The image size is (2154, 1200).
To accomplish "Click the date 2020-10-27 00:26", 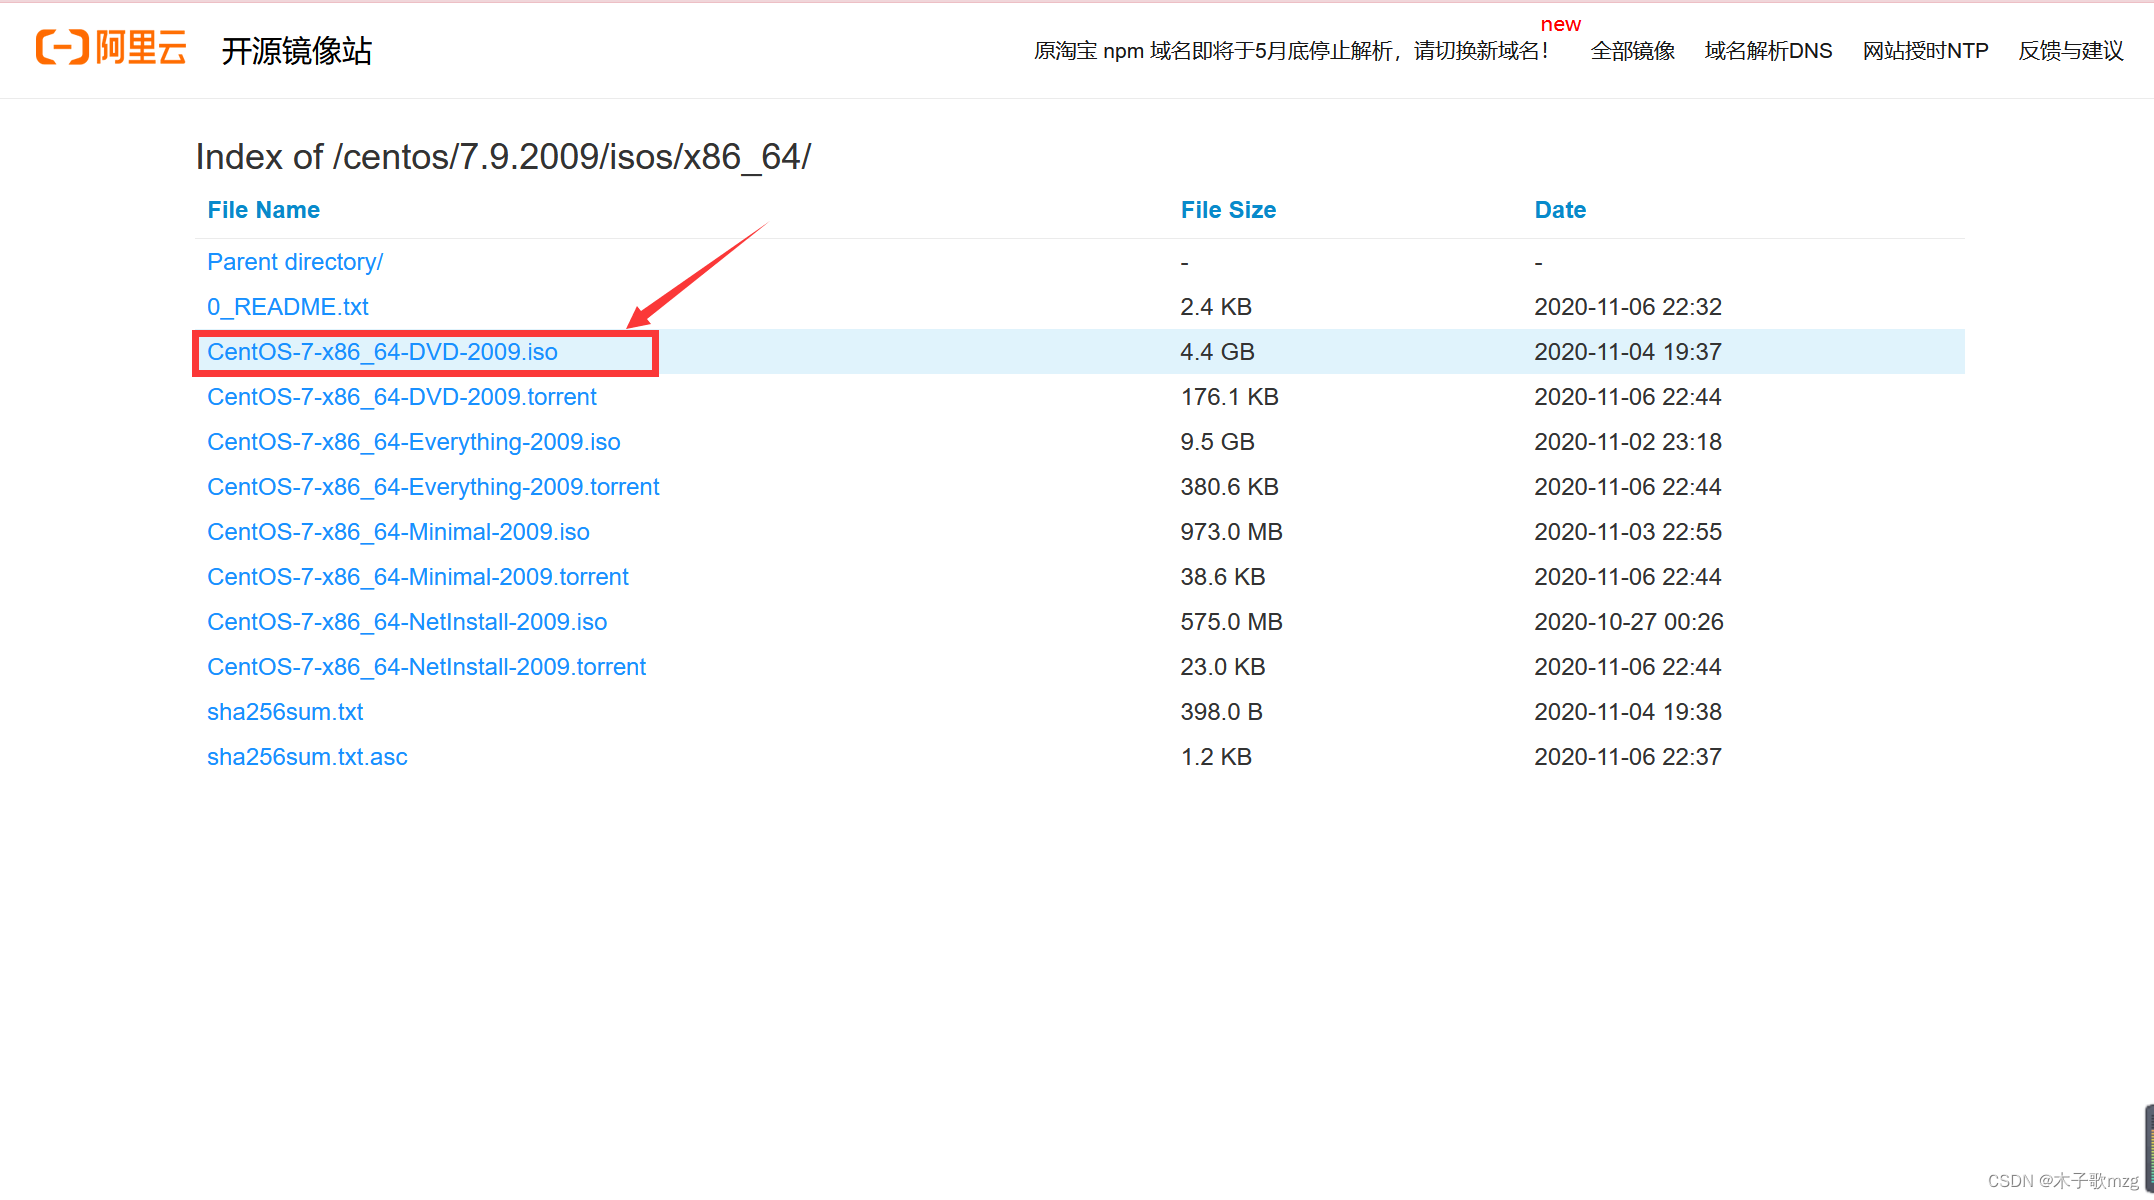I will [x=1629, y=622].
